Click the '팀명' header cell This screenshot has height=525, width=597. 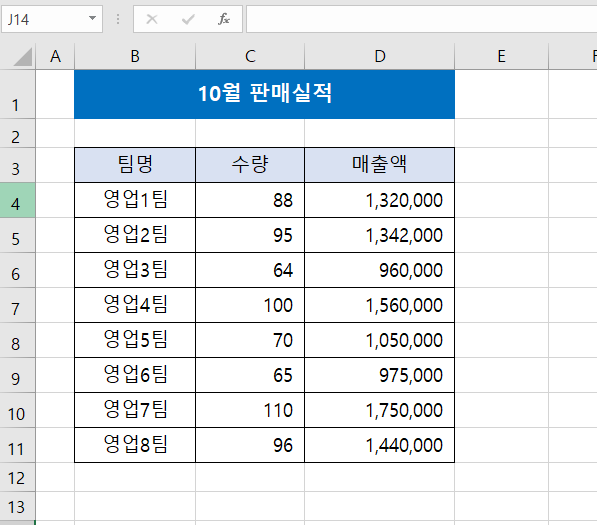135,165
